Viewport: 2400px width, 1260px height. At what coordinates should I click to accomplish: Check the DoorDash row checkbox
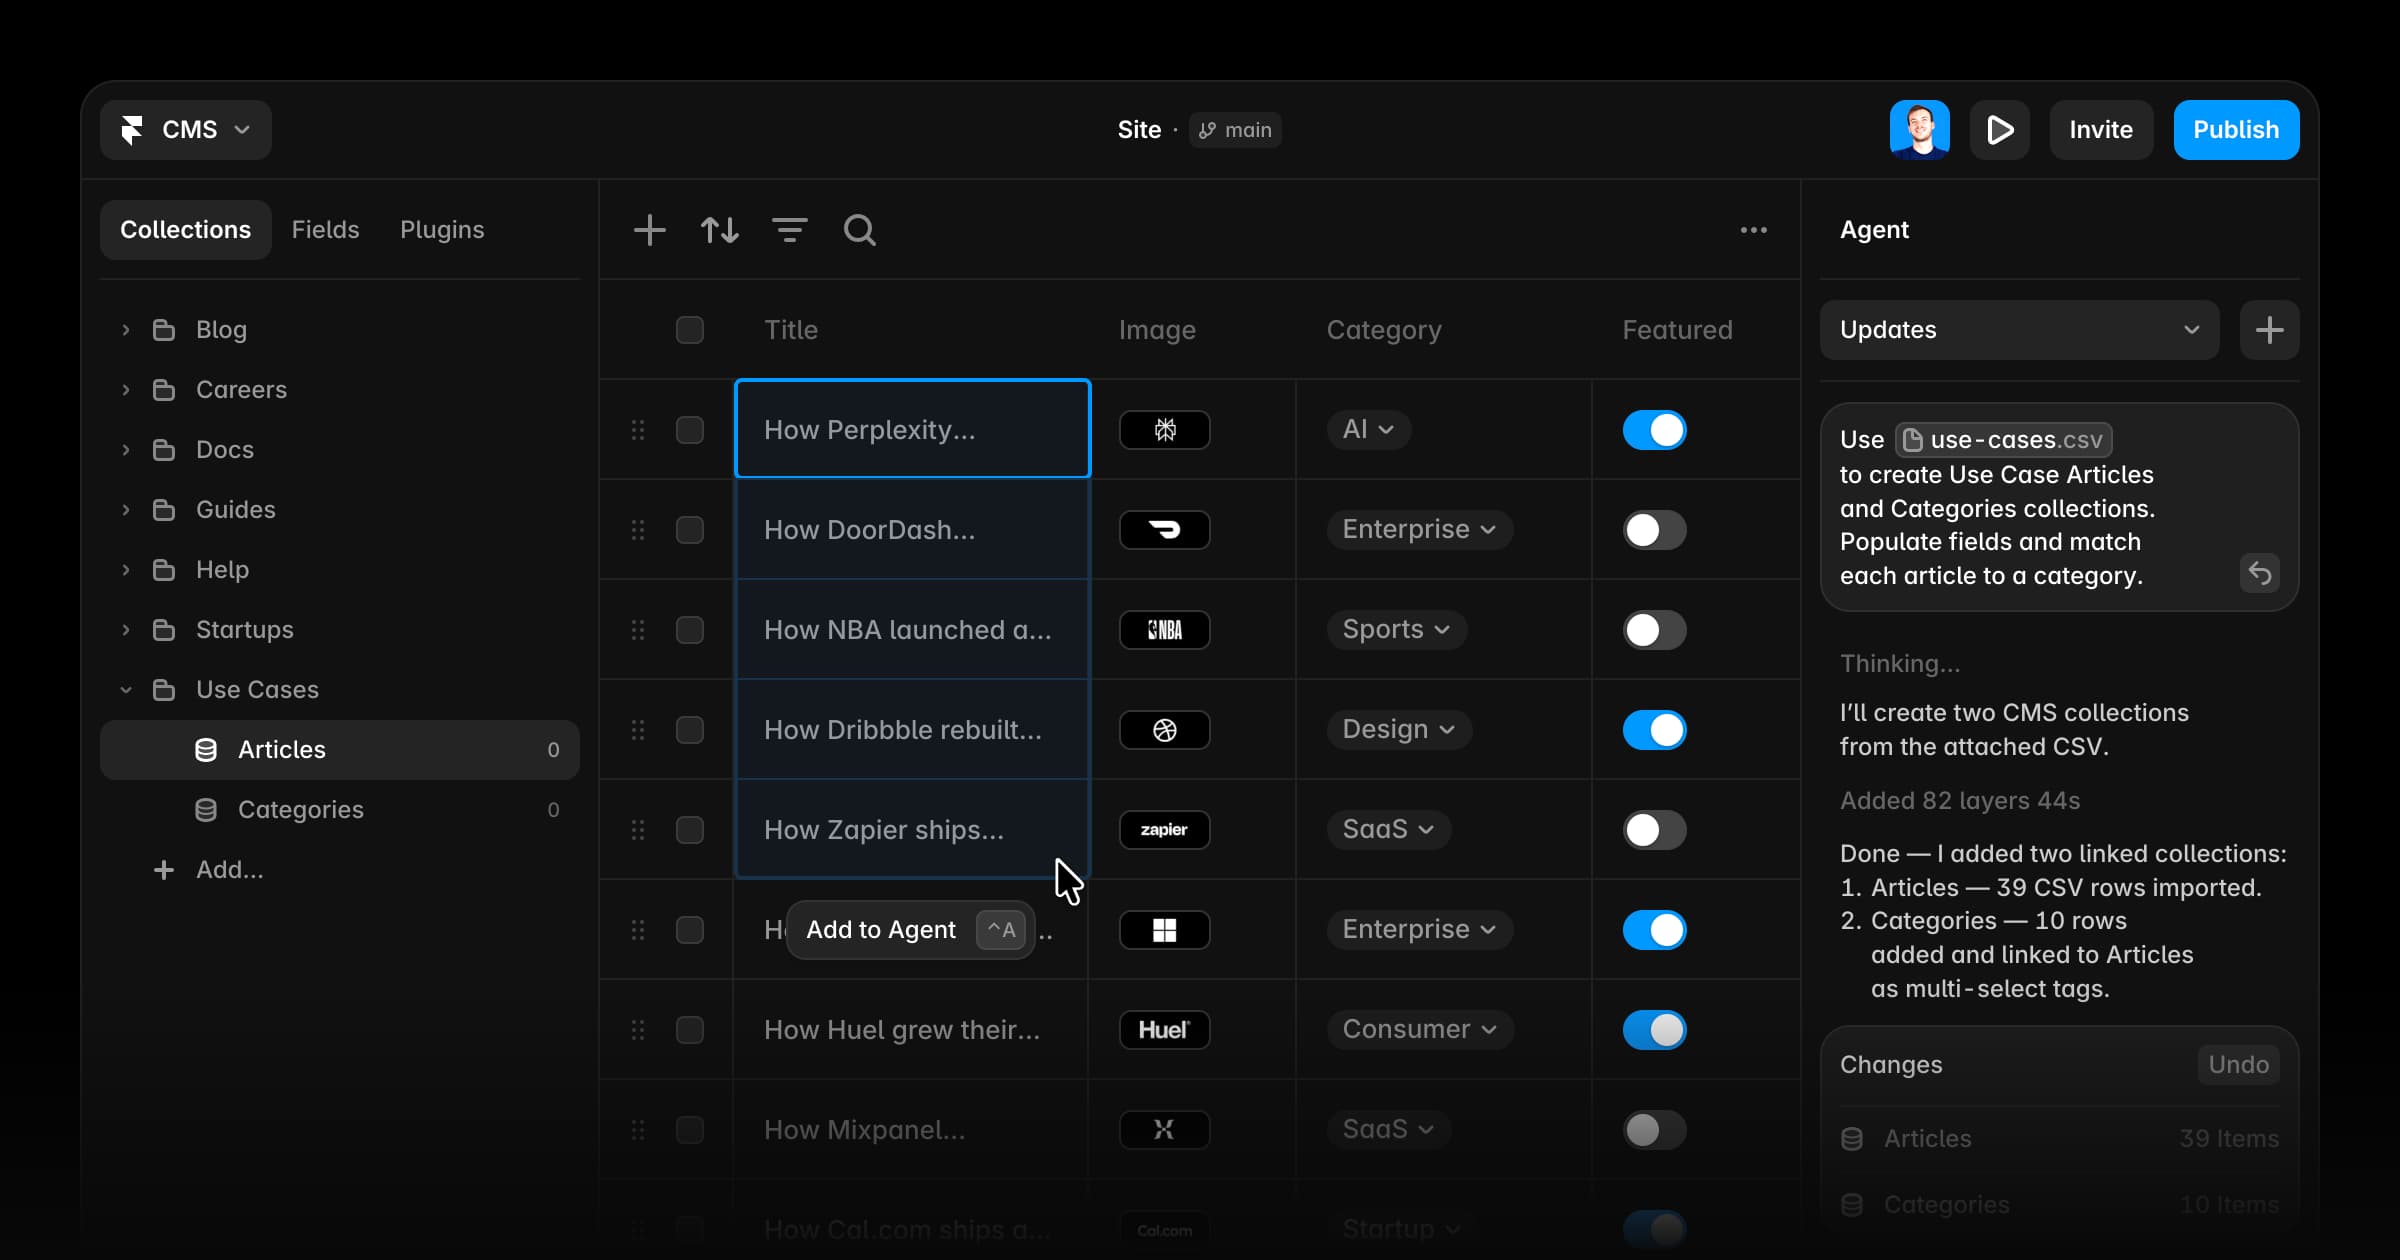coord(690,530)
